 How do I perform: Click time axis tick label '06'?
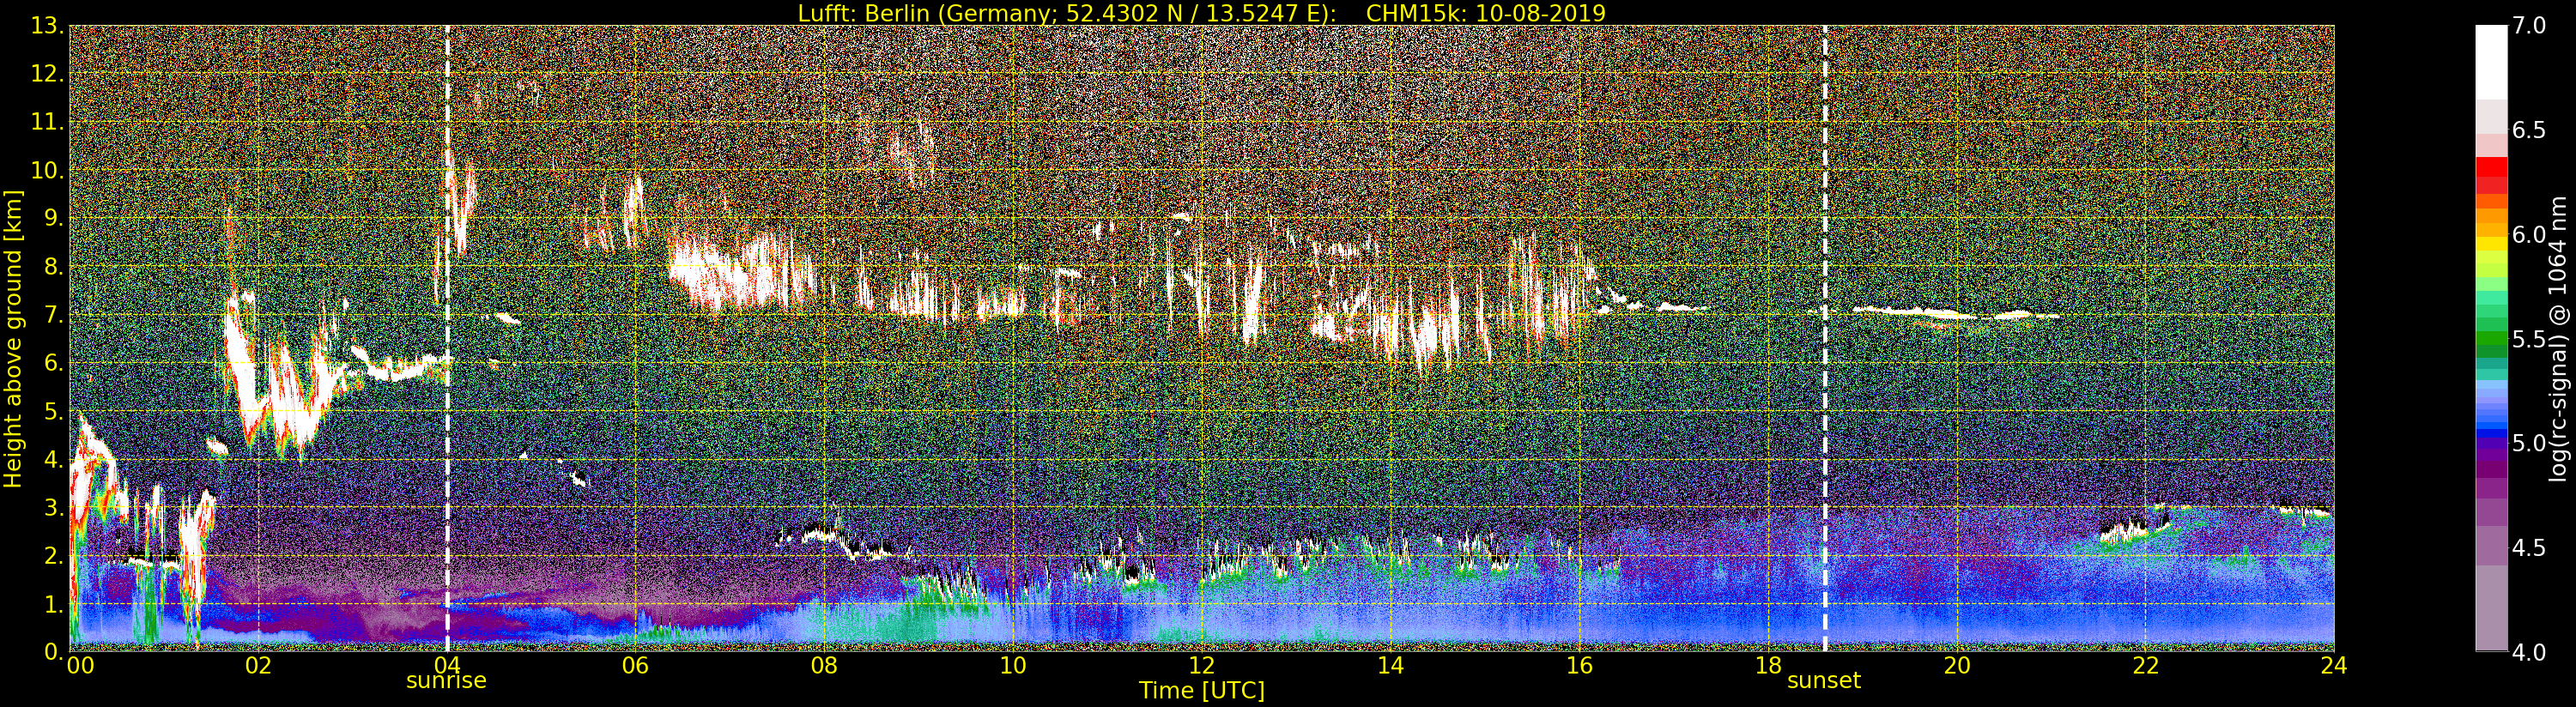[x=635, y=665]
